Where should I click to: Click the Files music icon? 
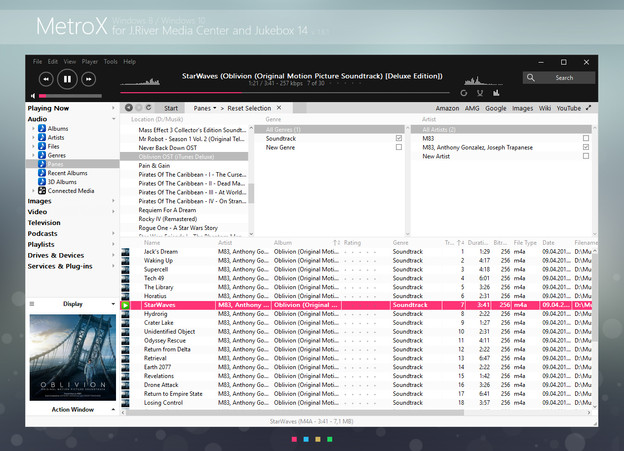42,146
